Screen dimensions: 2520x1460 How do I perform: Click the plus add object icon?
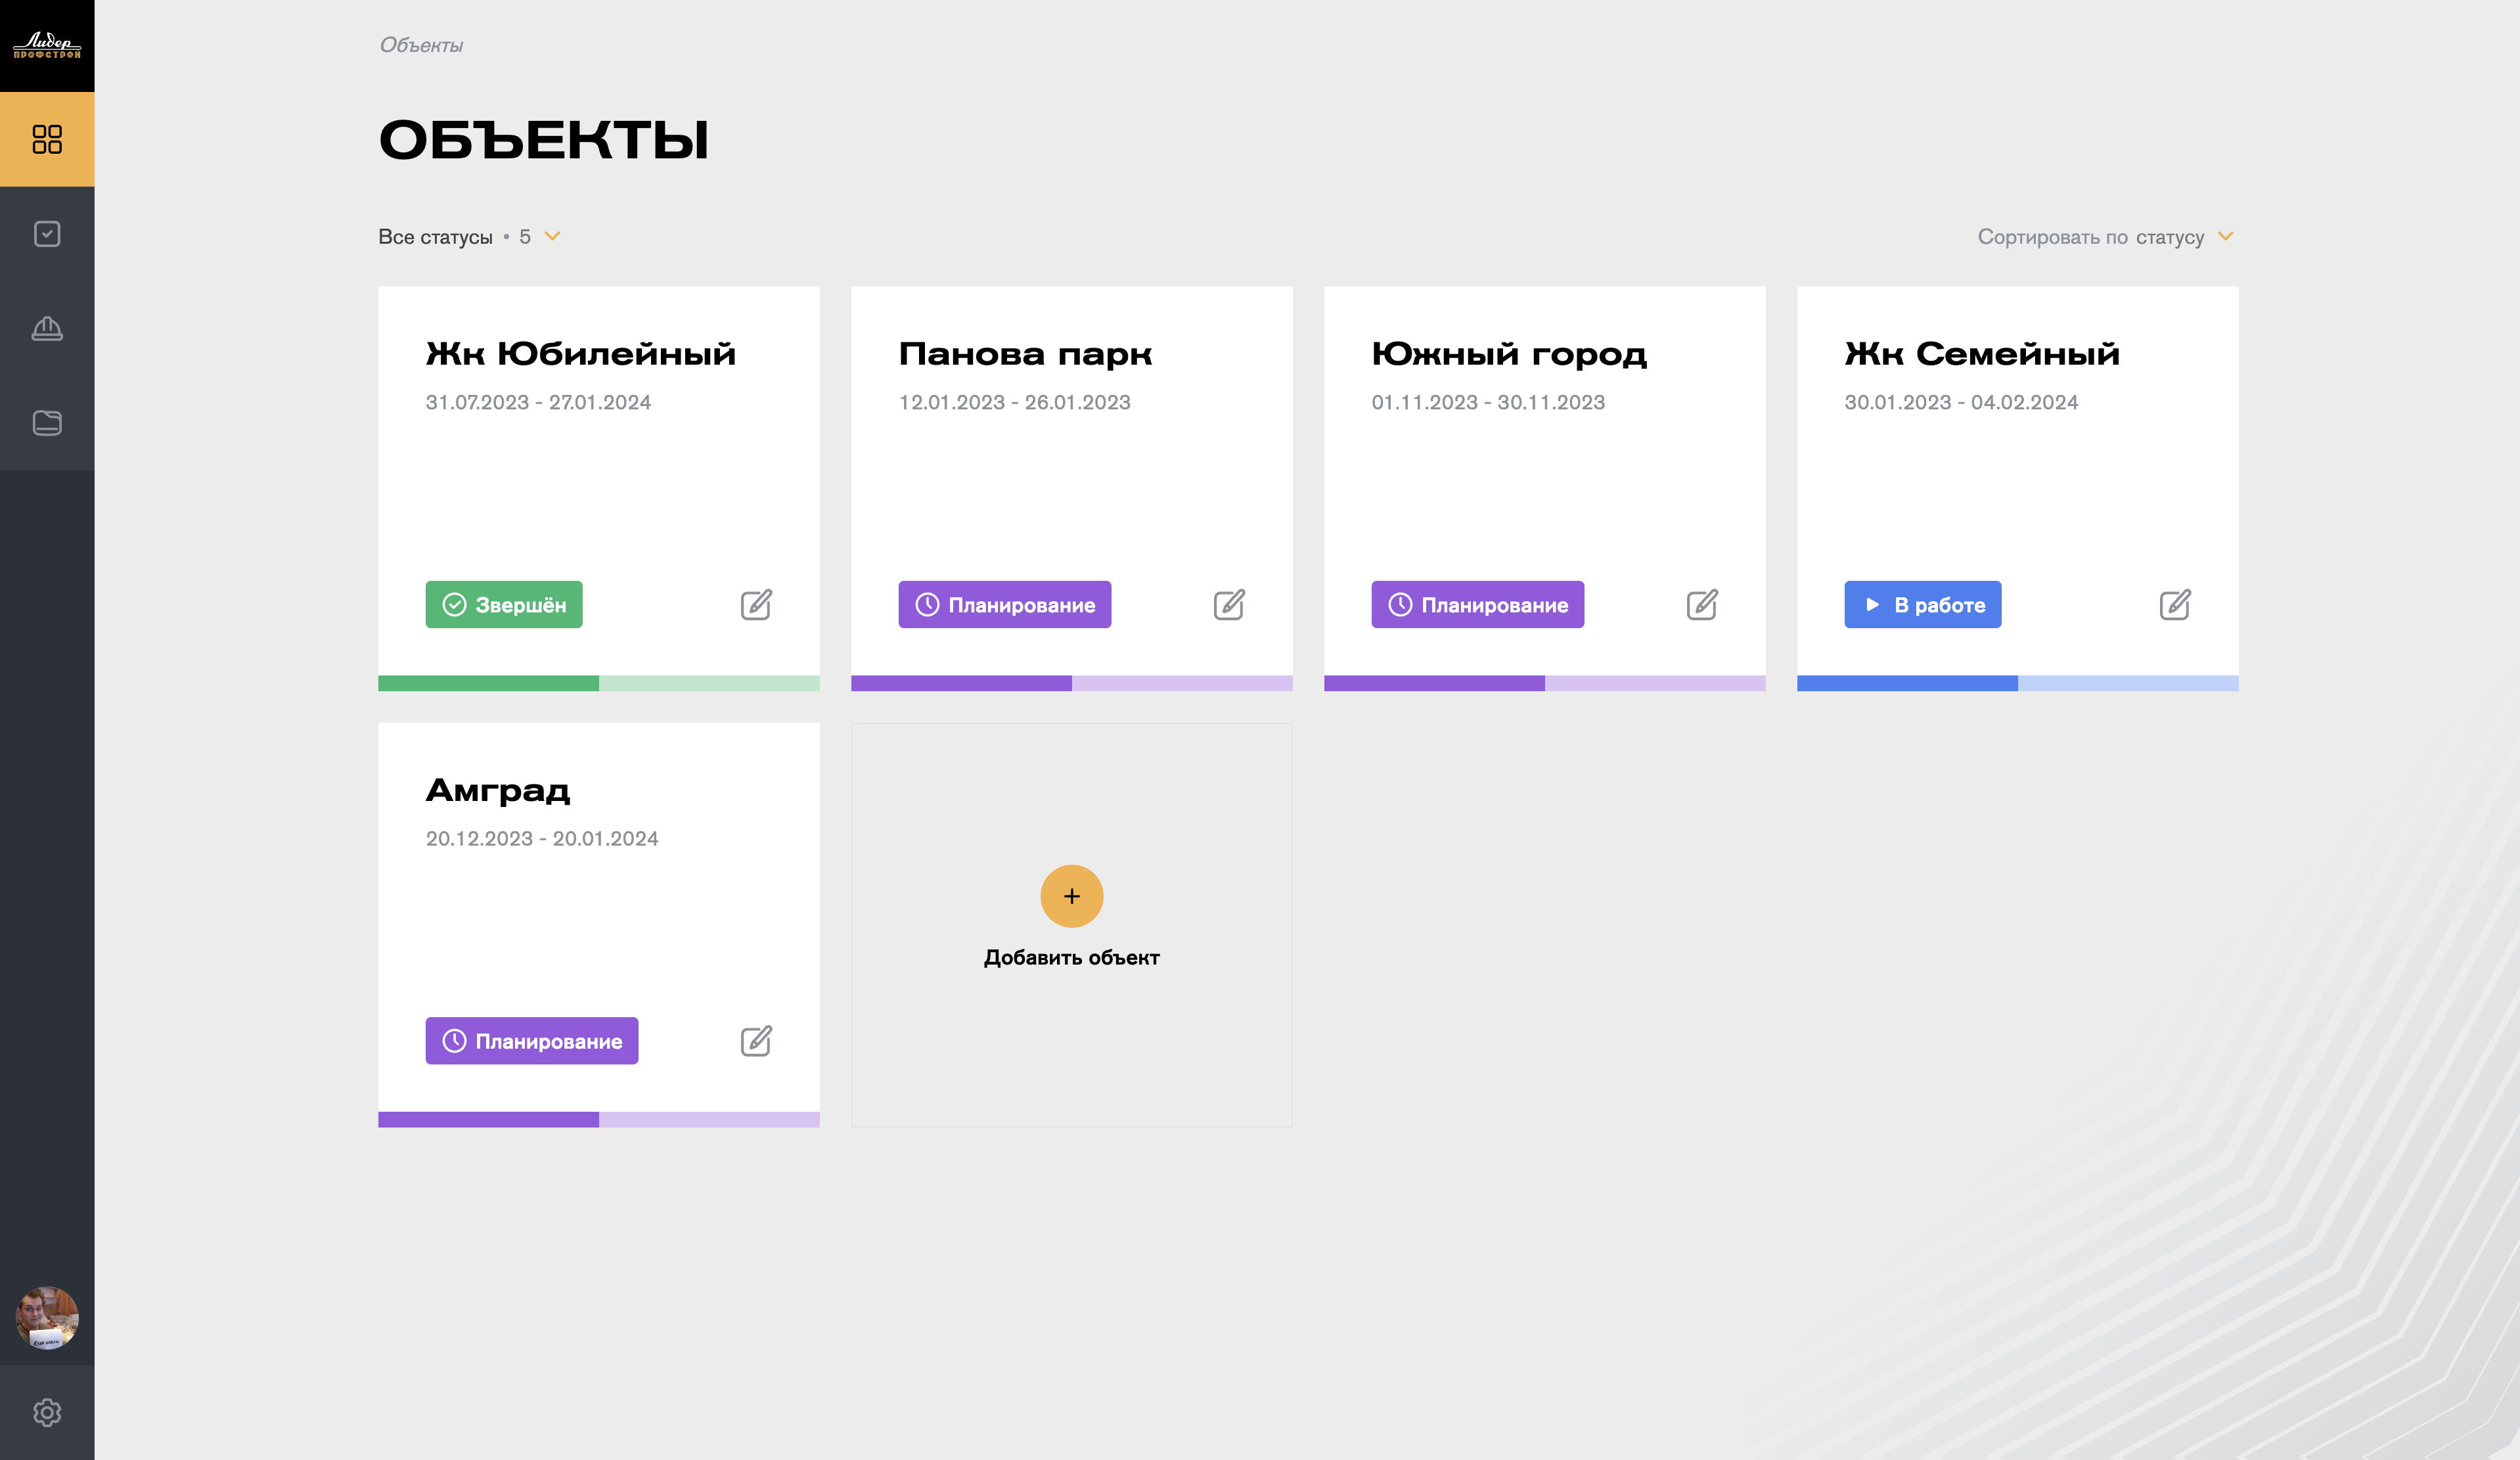tap(1072, 896)
